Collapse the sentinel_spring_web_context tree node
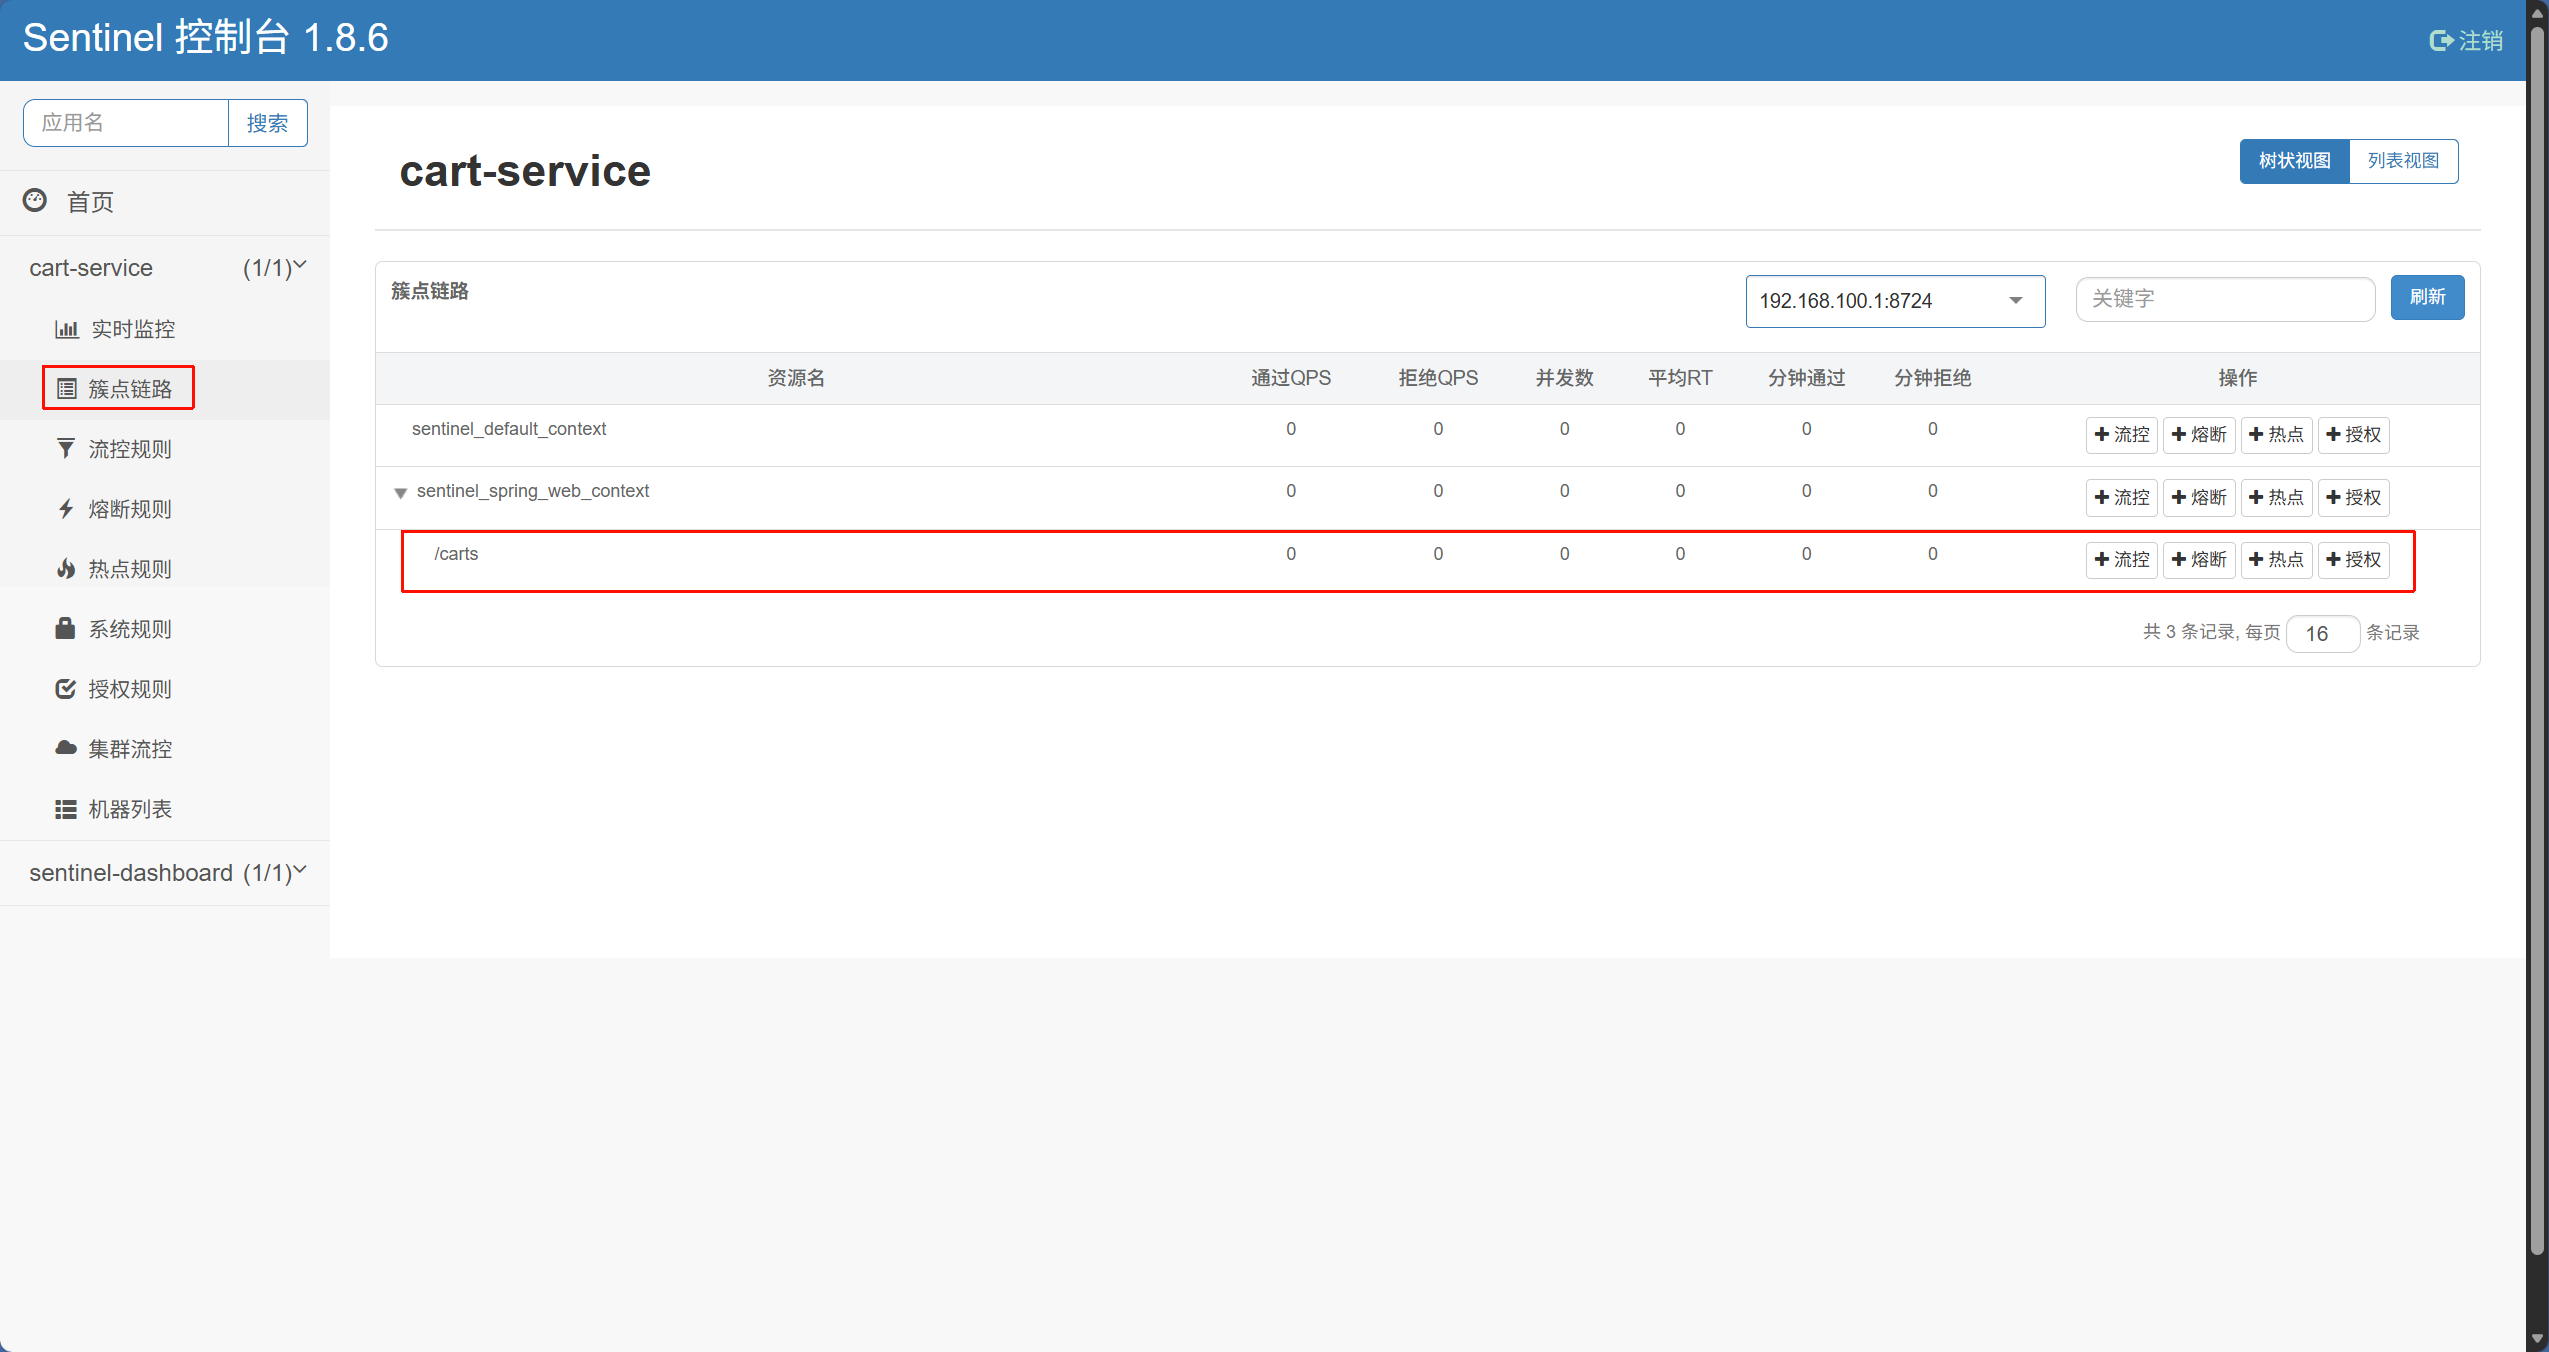 401,493
